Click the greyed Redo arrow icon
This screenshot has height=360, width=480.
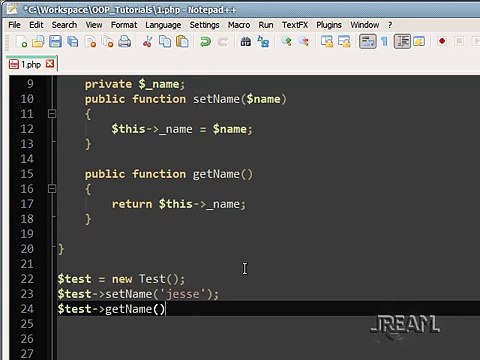(x=222, y=42)
